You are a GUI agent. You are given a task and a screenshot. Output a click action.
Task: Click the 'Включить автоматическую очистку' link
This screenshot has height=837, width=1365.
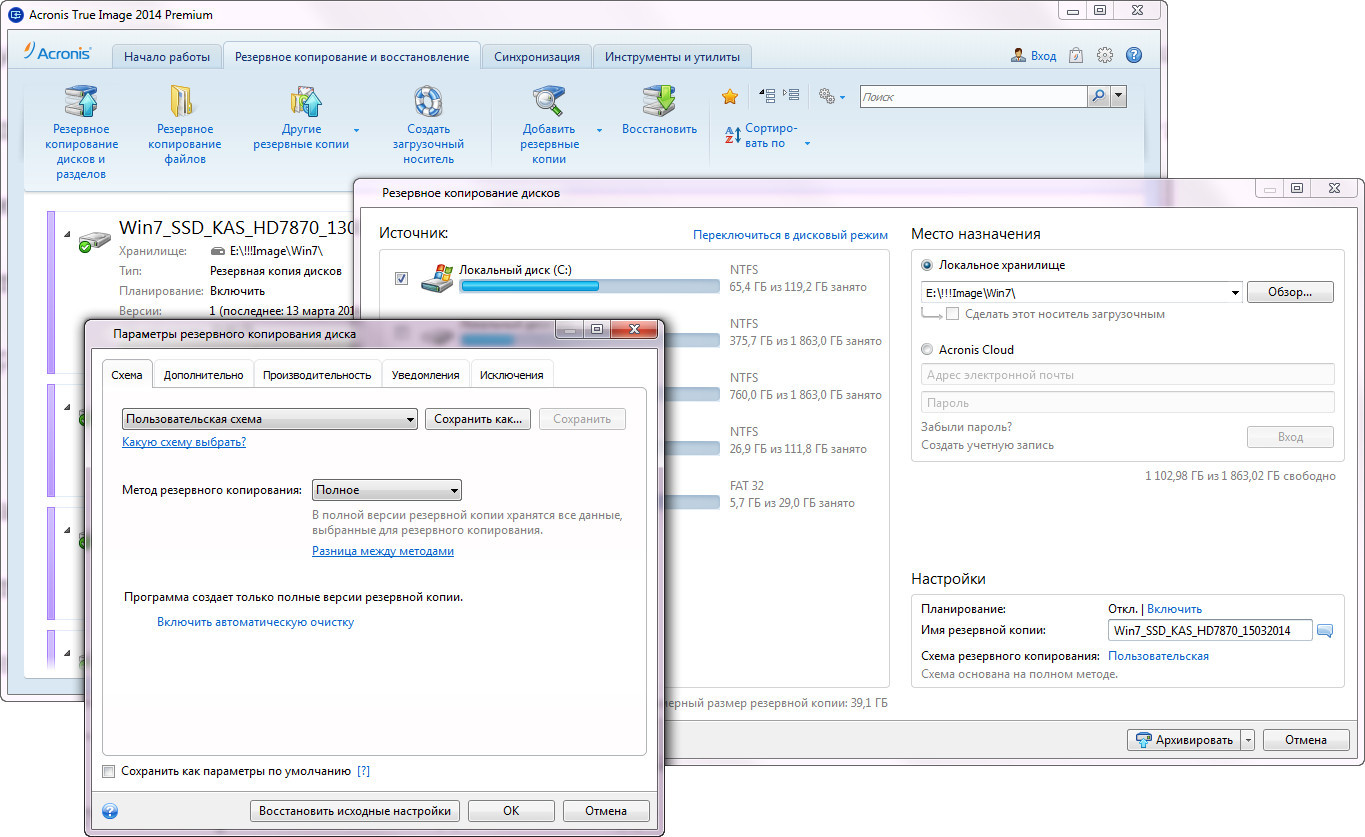coord(255,622)
